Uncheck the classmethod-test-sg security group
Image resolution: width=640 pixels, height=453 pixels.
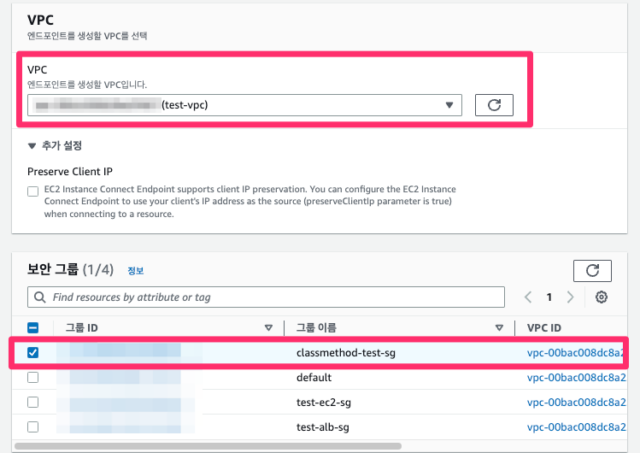pos(33,353)
